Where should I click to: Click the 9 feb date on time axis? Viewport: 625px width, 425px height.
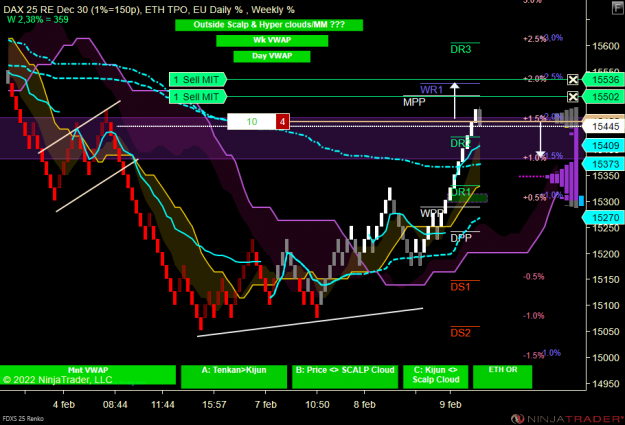coord(450,405)
